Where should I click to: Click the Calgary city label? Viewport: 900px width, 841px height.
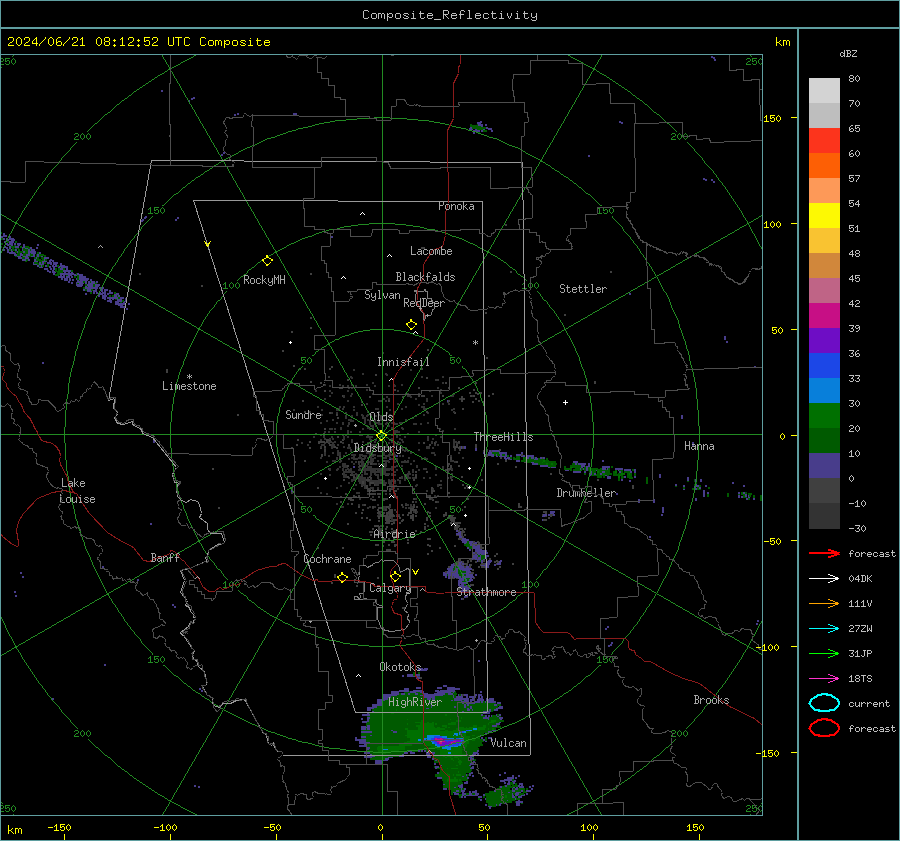click(x=390, y=588)
